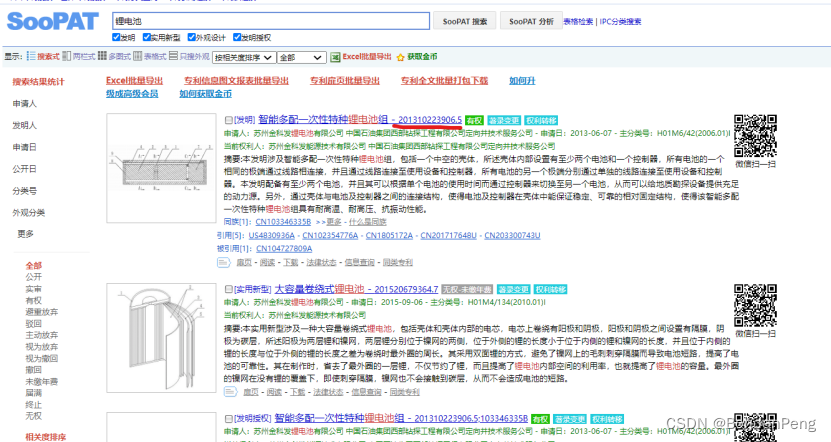The height and width of the screenshot is (442, 831).
Task: Open cited patent US4830936A
Action: (x=271, y=235)
